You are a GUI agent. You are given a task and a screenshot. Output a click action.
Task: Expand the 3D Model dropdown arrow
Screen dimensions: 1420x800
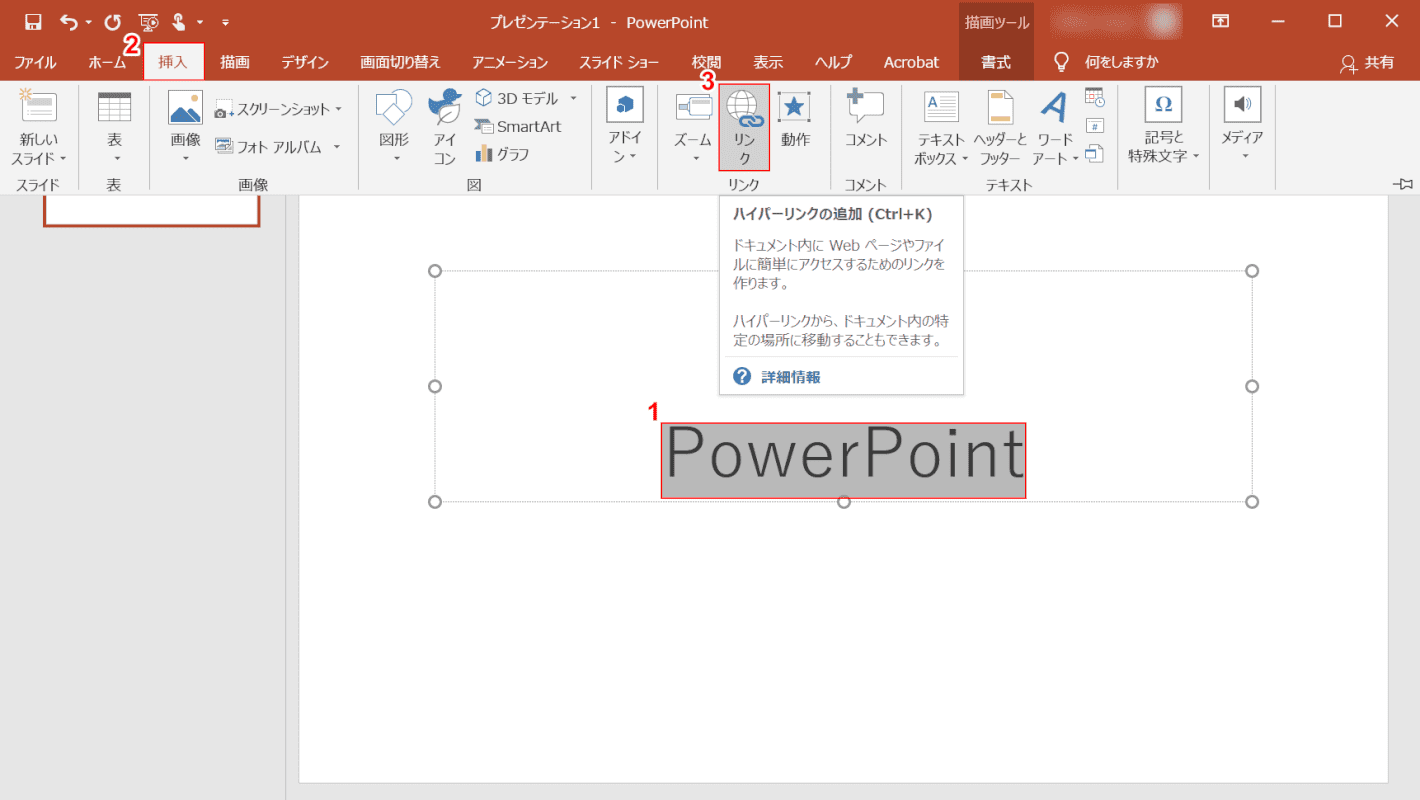coord(573,98)
